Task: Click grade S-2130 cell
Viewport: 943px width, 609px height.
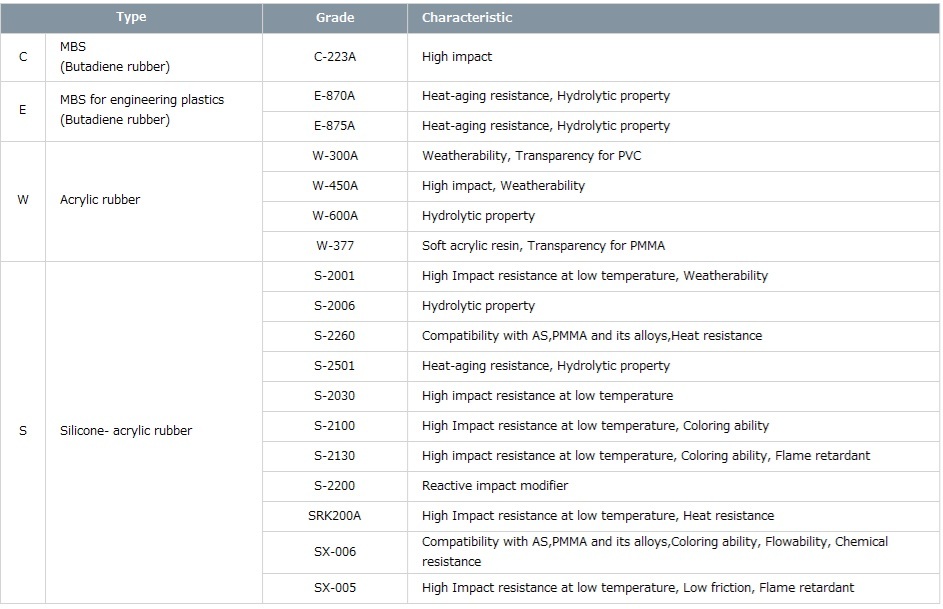Action: click(x=334, y=456)
